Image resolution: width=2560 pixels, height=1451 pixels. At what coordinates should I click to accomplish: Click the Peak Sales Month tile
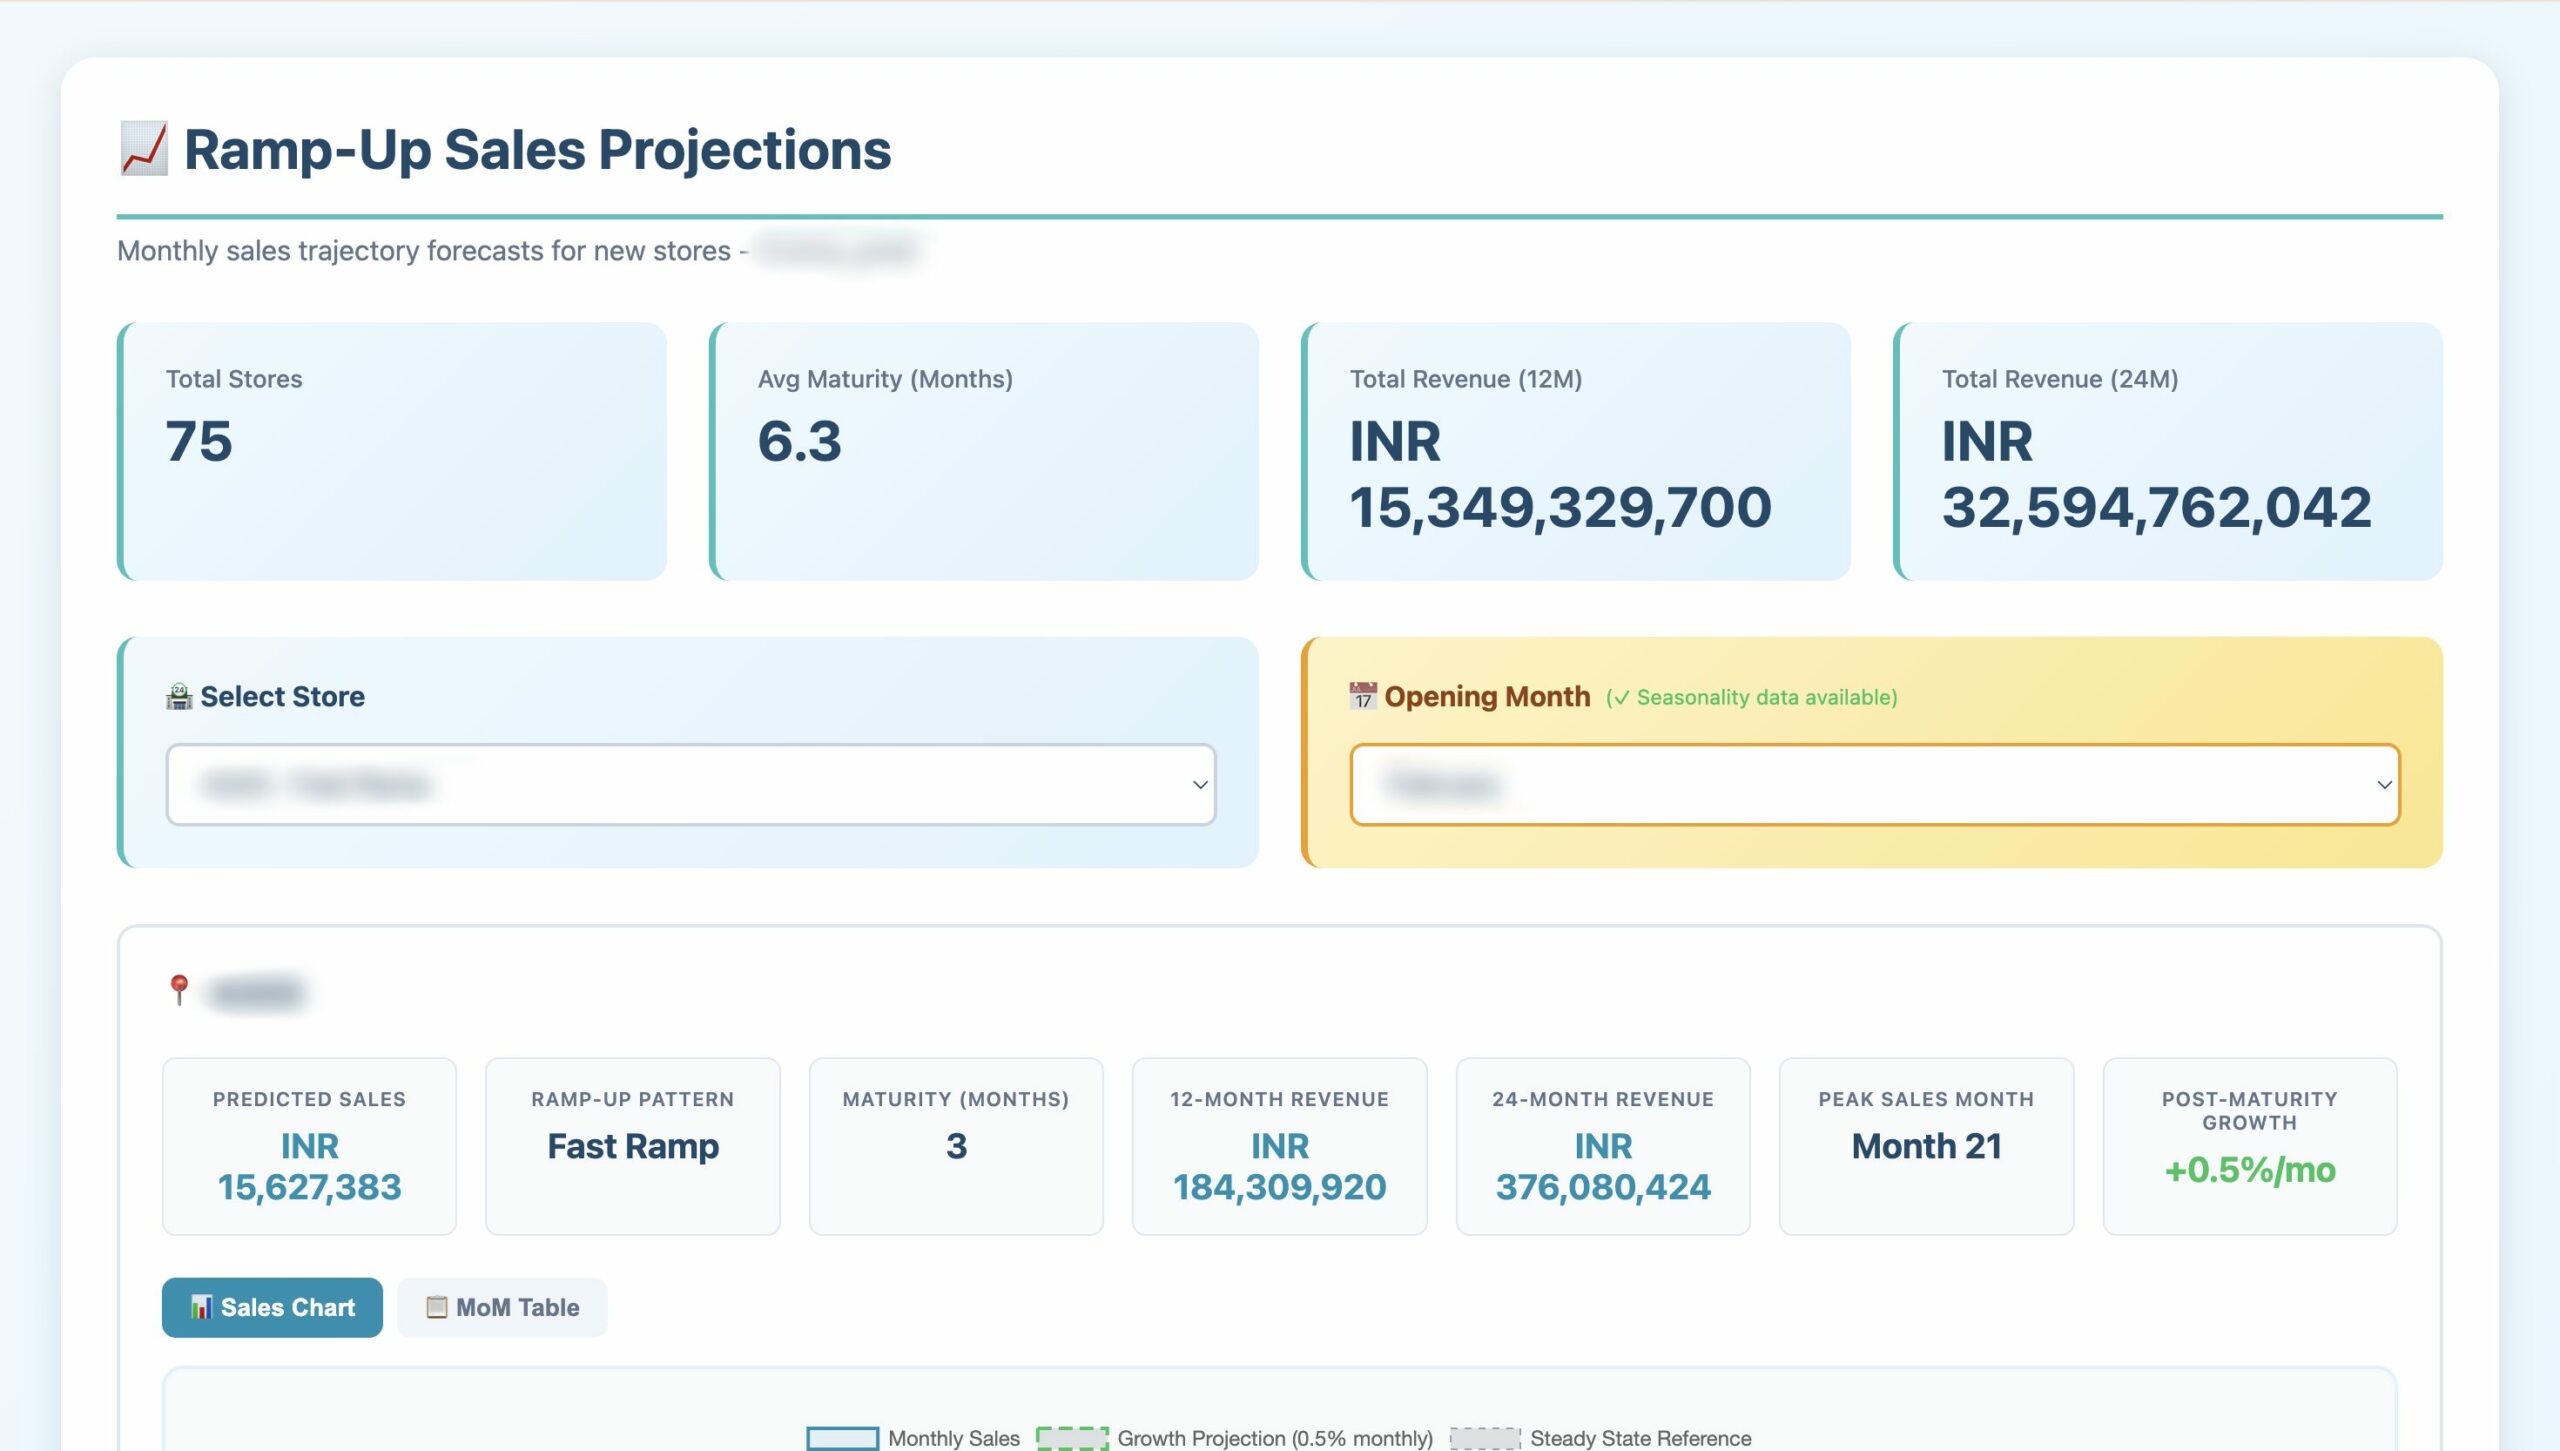(x=1927, y=1146)
